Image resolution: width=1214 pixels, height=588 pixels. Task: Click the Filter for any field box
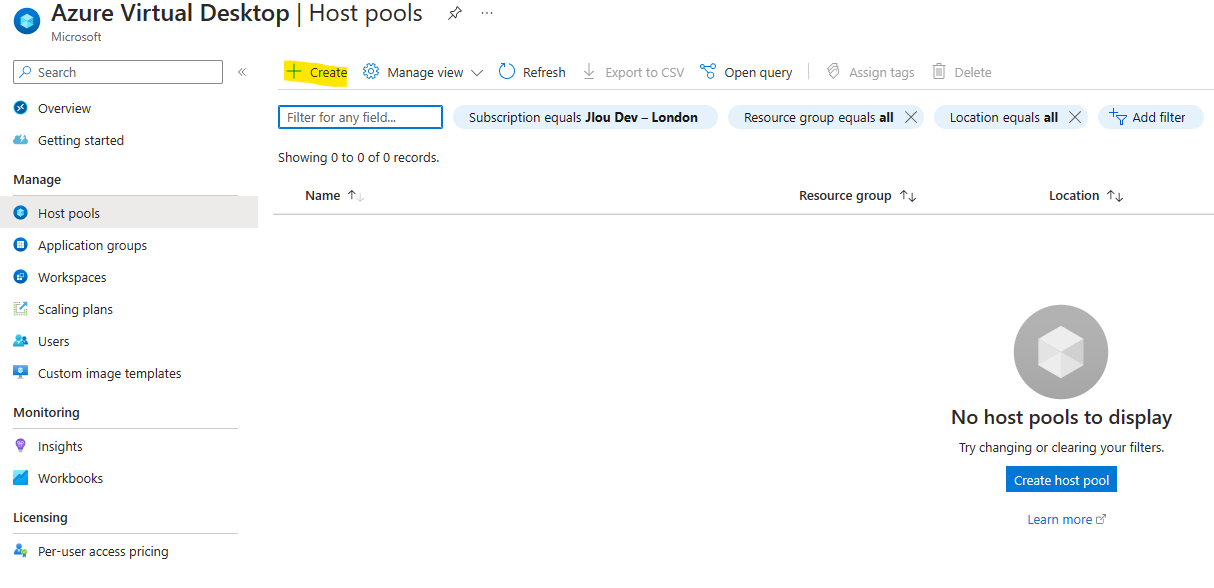click(x=360, y=117)
